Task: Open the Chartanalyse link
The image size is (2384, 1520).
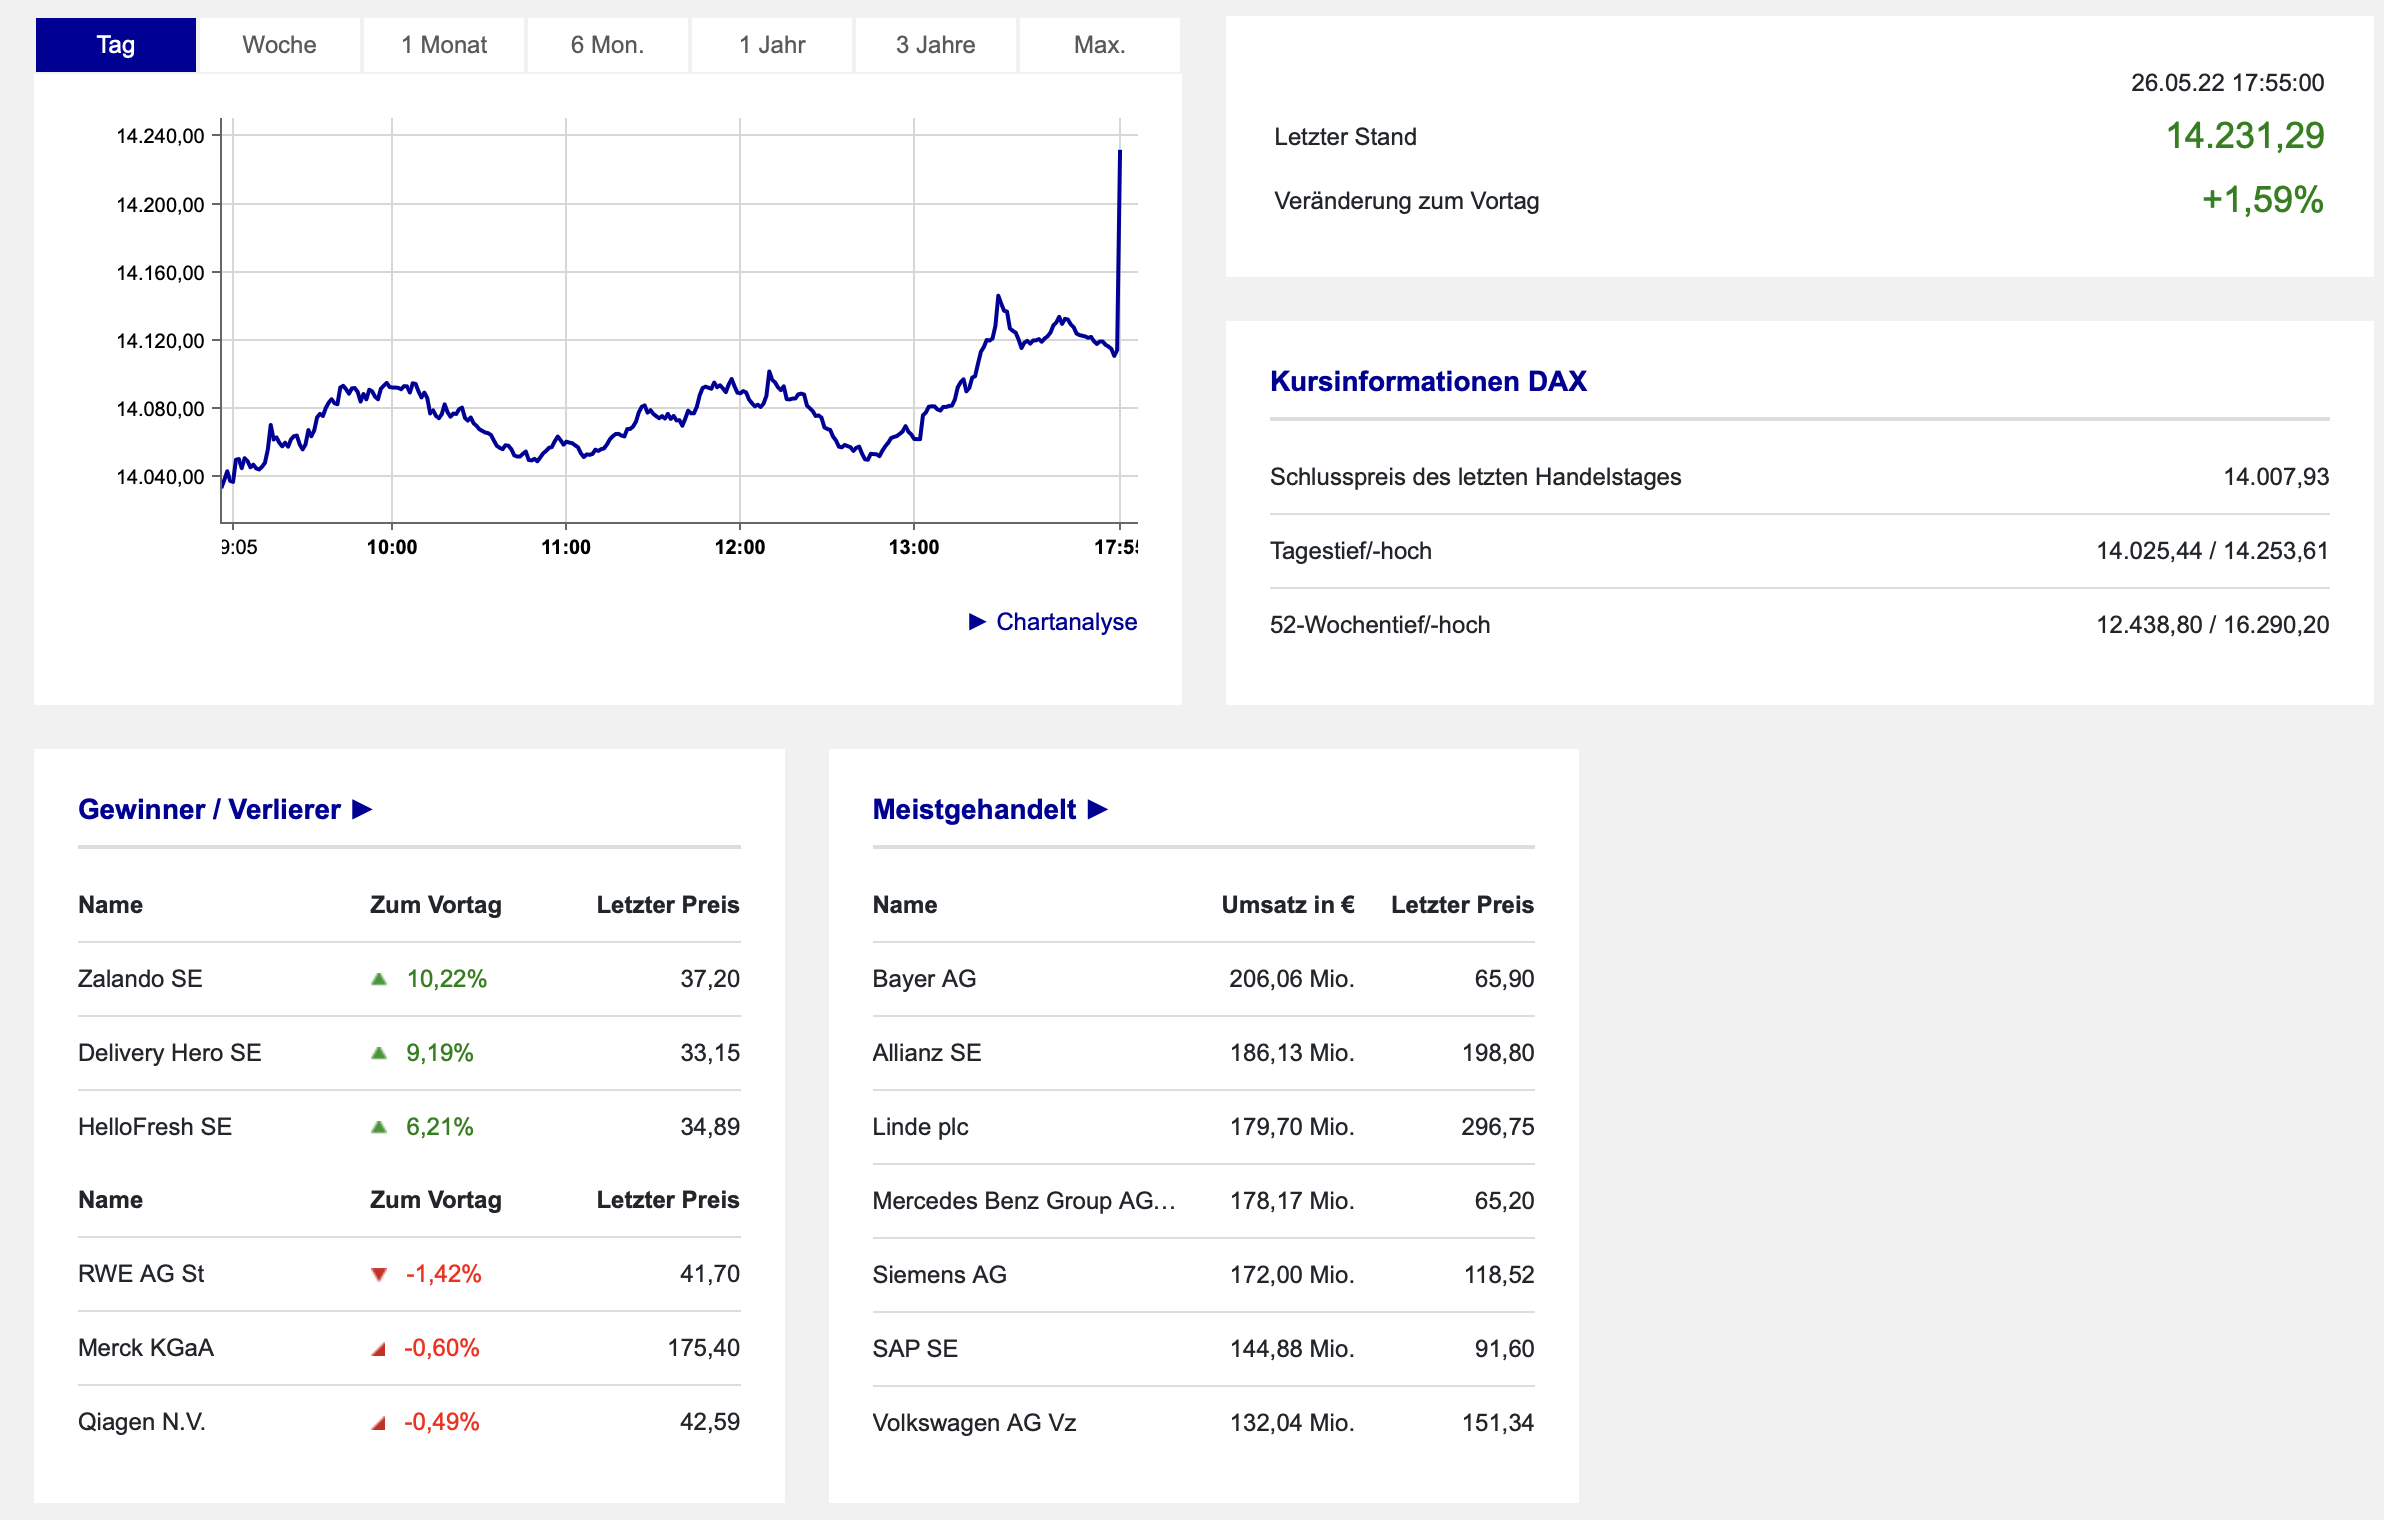Action: [x=1066, y=622]
